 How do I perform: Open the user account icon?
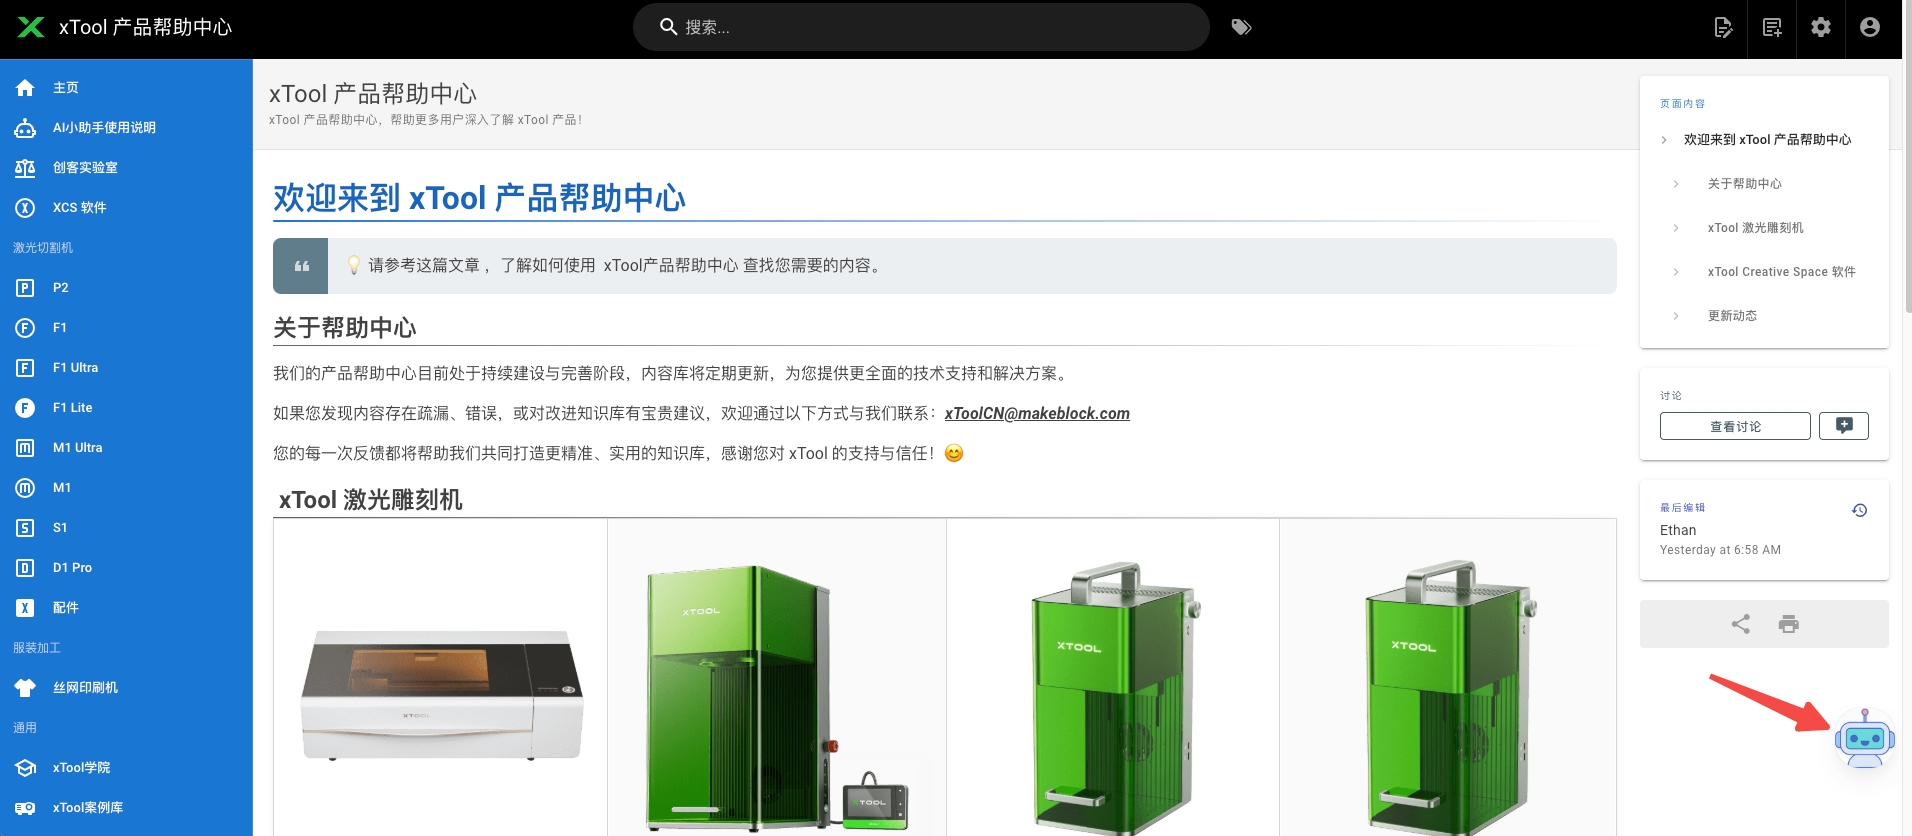click(x=1870, y=27)
